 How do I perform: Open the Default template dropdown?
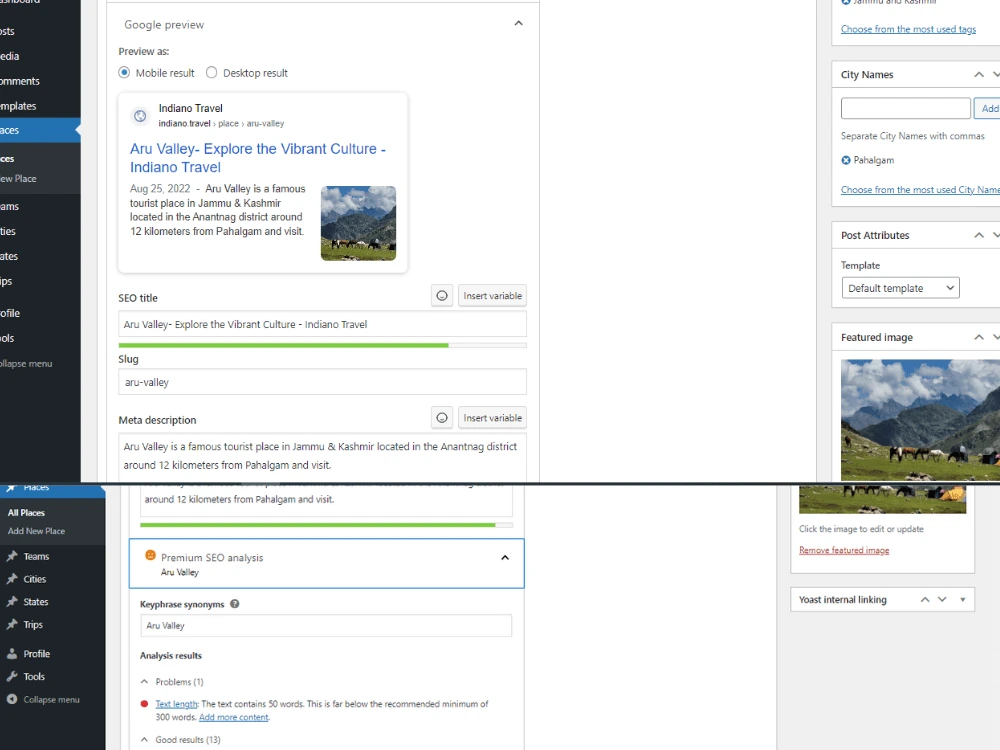point(901,288)
